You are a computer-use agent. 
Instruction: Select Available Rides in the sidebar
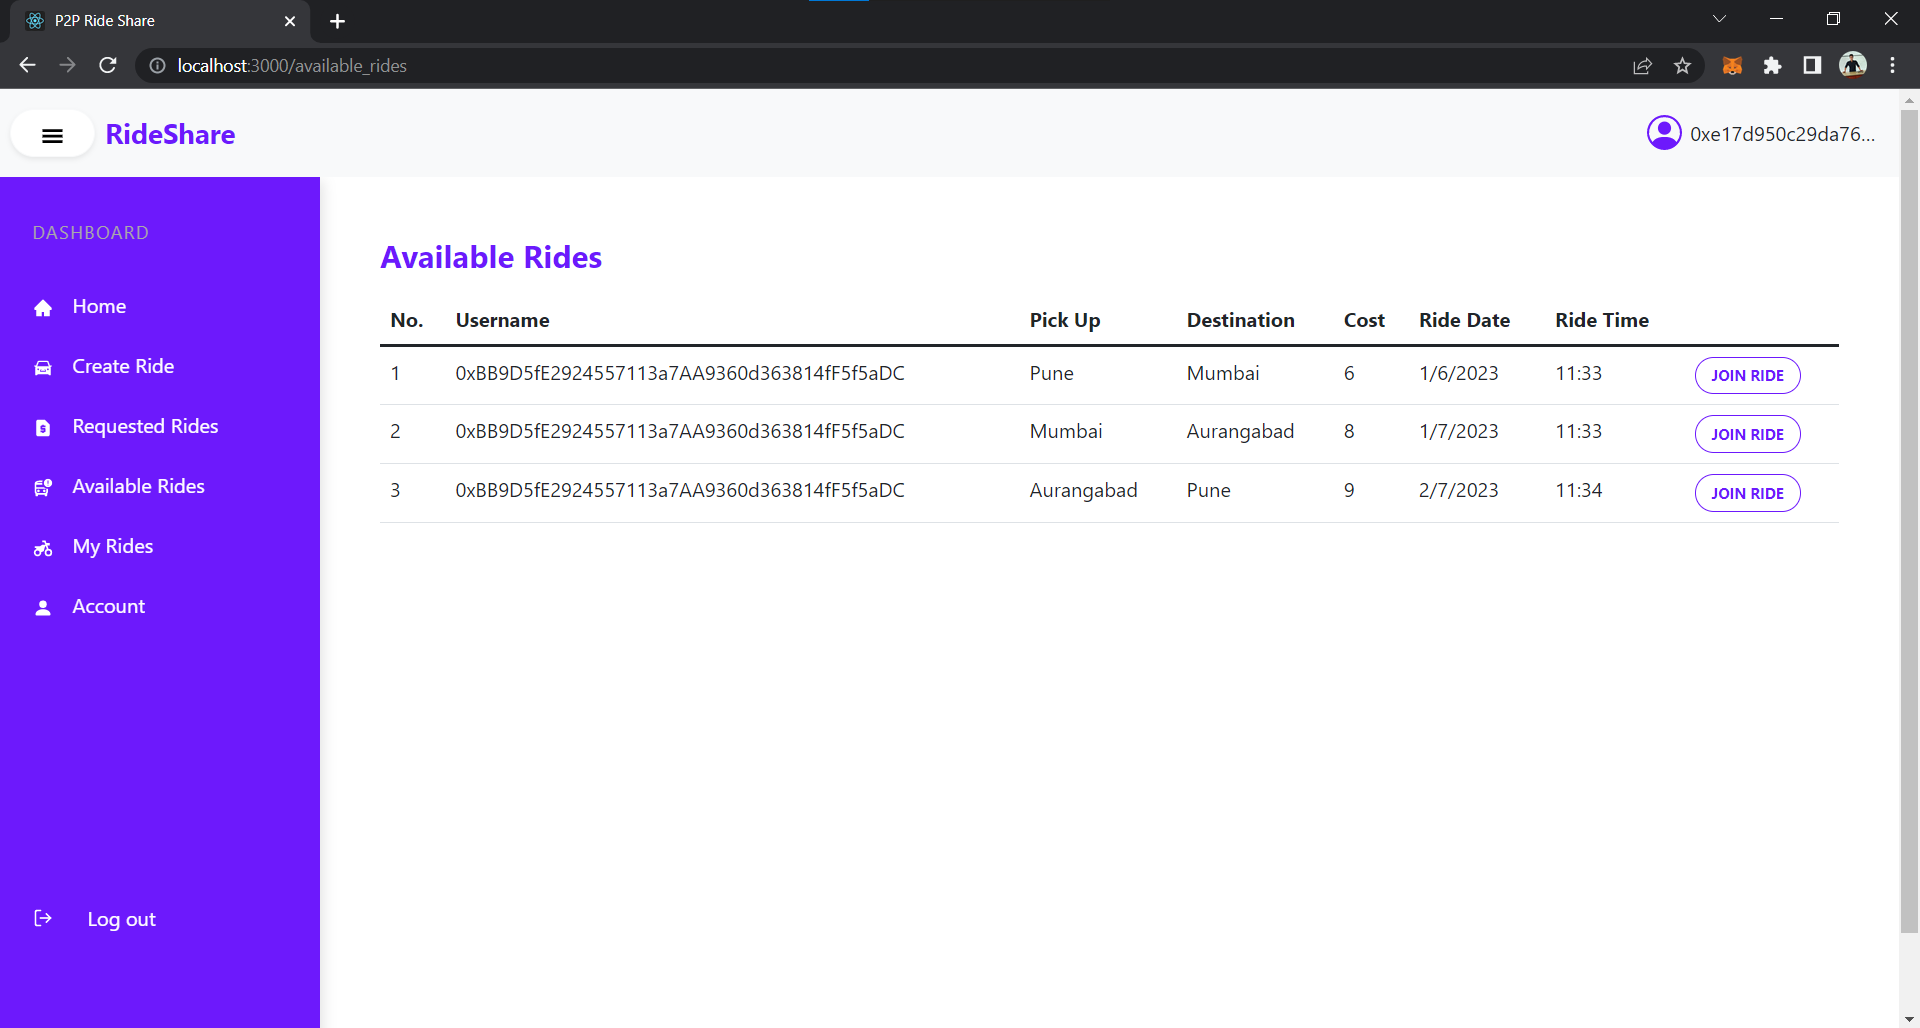(137, 487)
